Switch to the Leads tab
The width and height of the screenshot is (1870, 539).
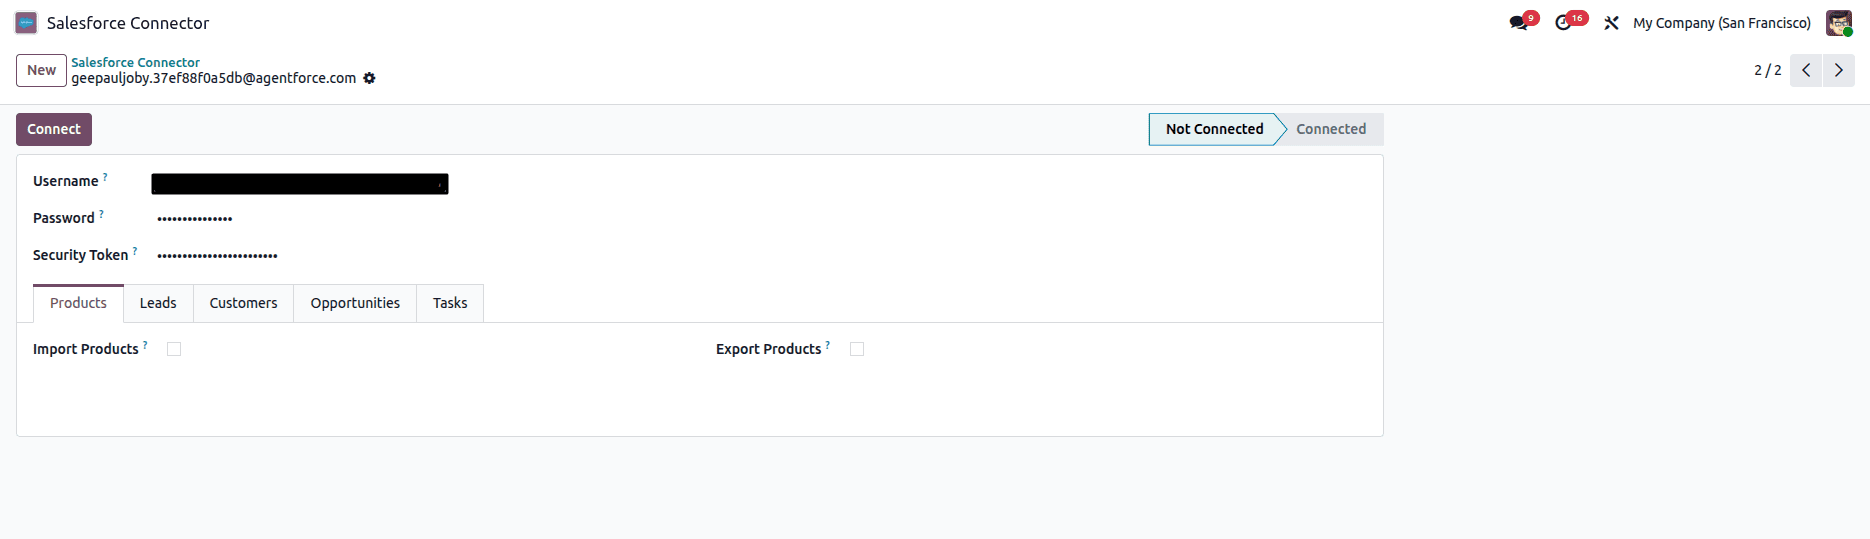point(158,303)
